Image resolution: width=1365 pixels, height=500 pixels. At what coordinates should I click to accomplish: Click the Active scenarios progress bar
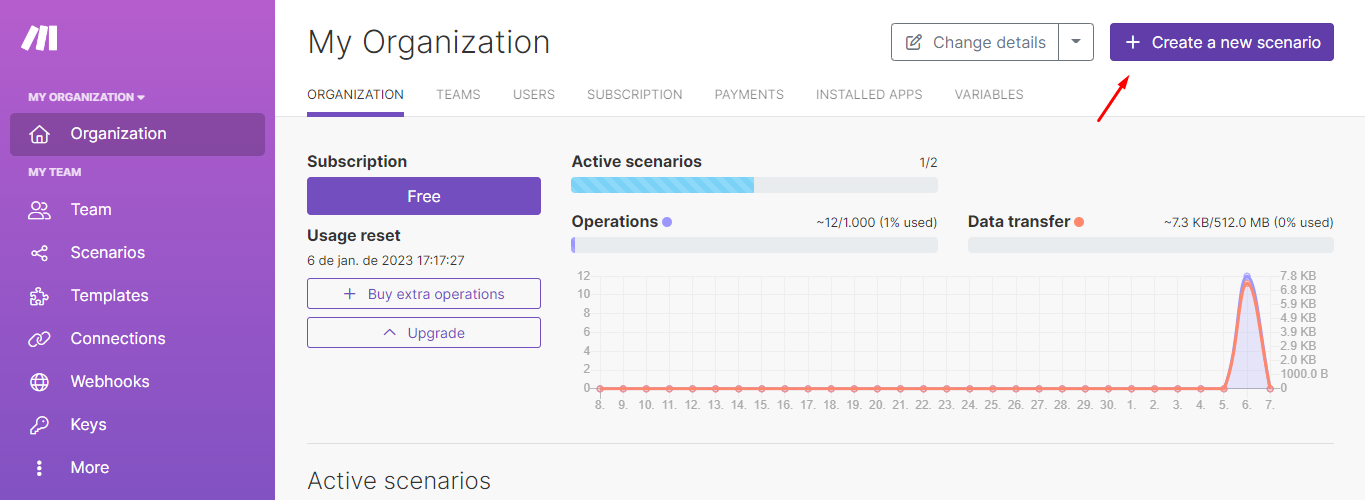click(754, 185)
